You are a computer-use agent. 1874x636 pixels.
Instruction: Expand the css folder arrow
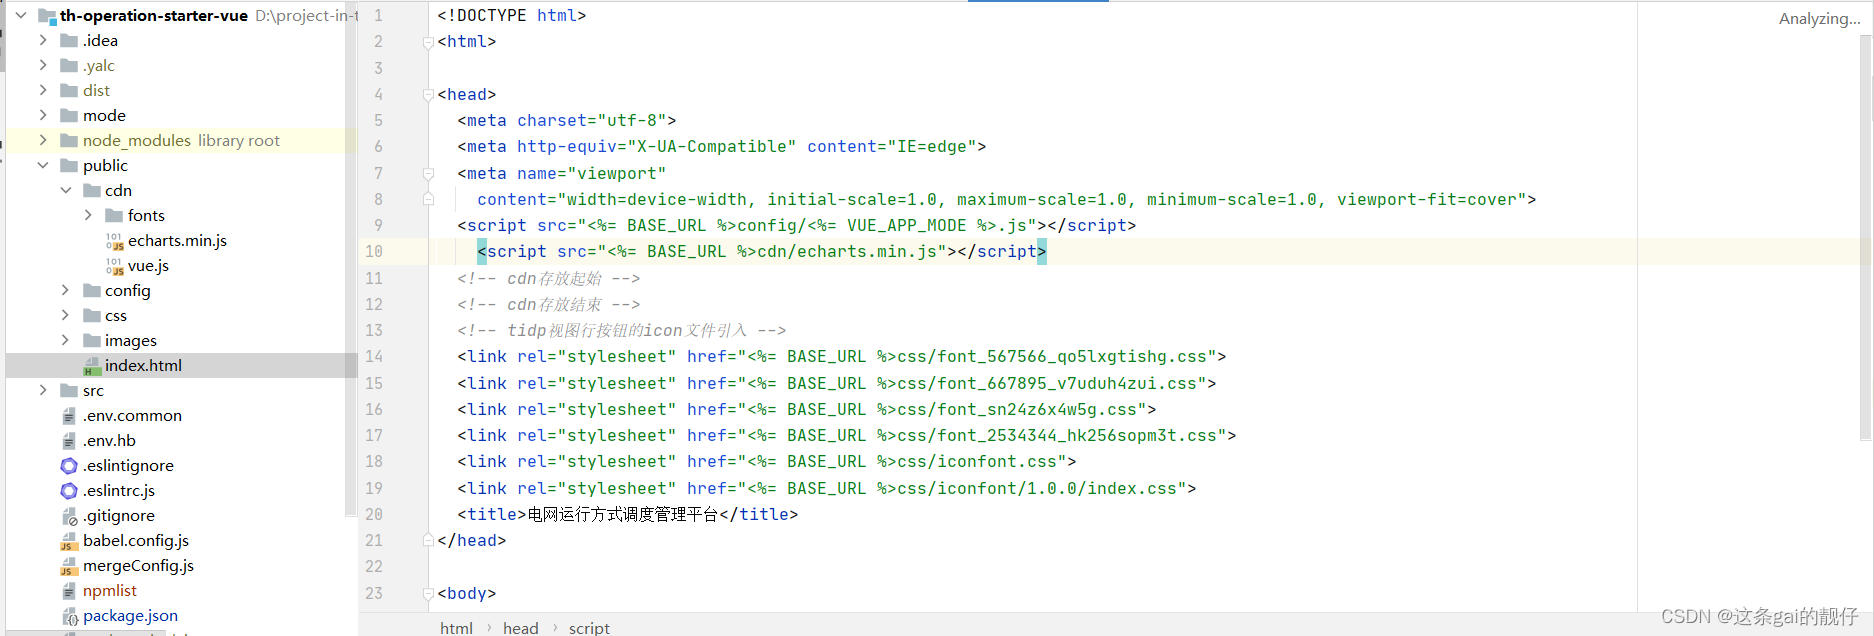coord(66,315)
